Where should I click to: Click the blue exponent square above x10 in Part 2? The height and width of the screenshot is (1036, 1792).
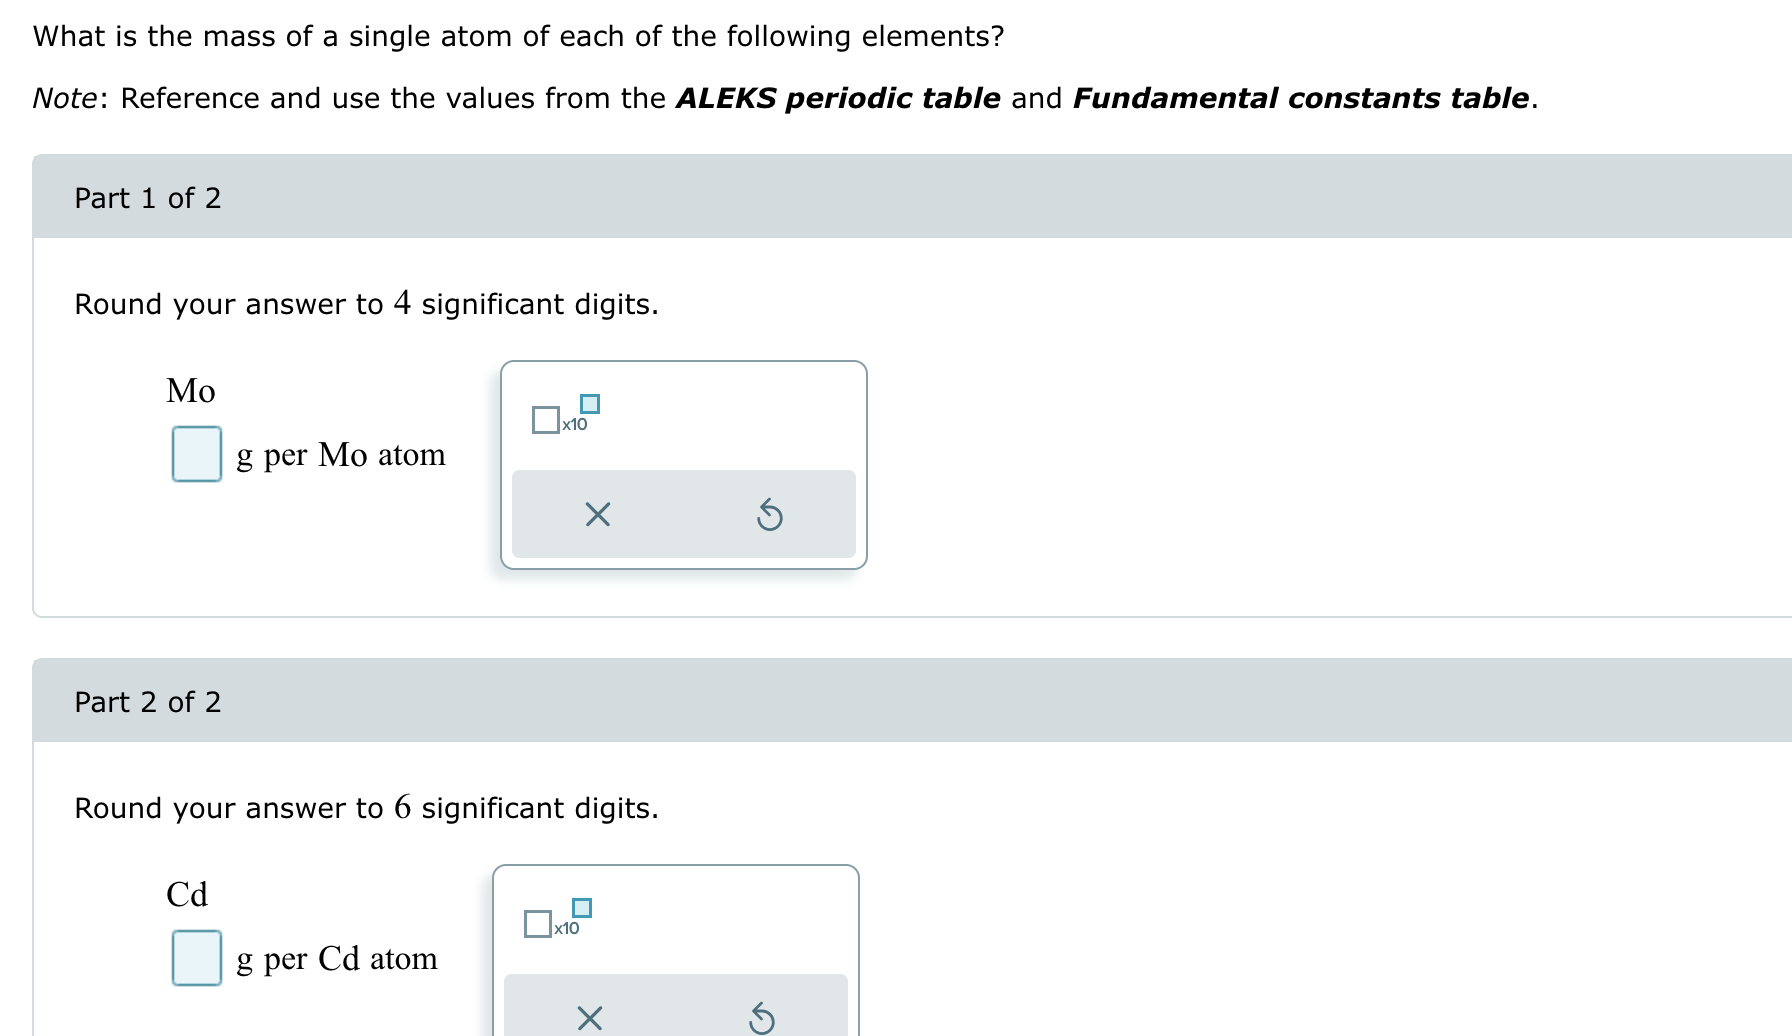pyautogui.click(x=579, y=908)
